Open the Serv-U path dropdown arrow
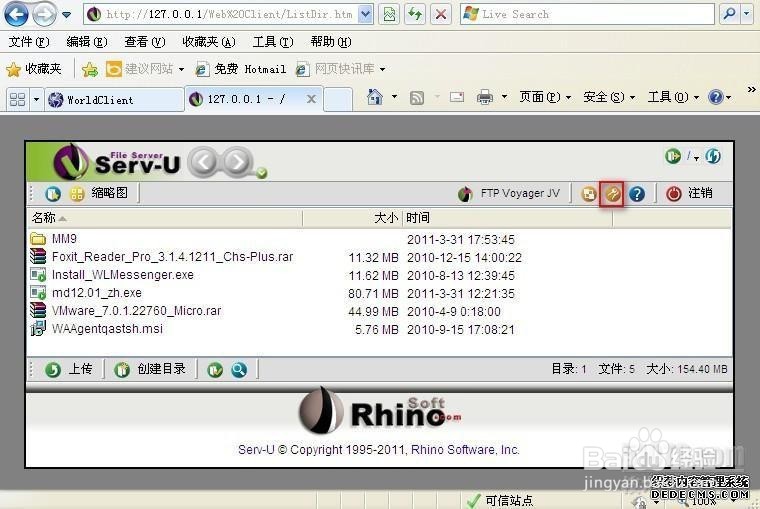 click(x=697, y=159)
